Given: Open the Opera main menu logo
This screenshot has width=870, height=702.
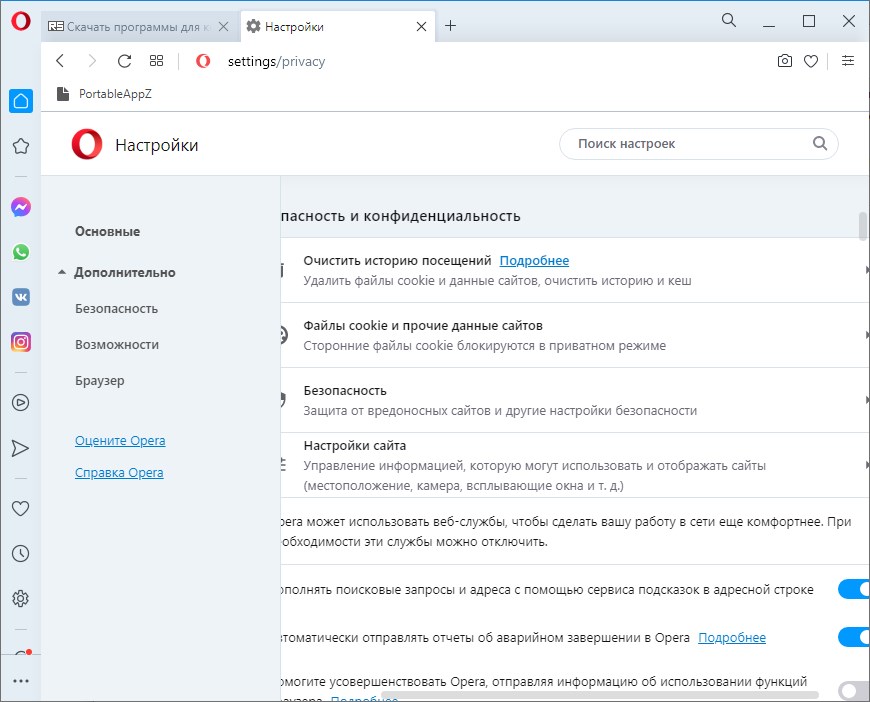Looking at the screenshot, I should pyautogui.click(x=21, y=22).
